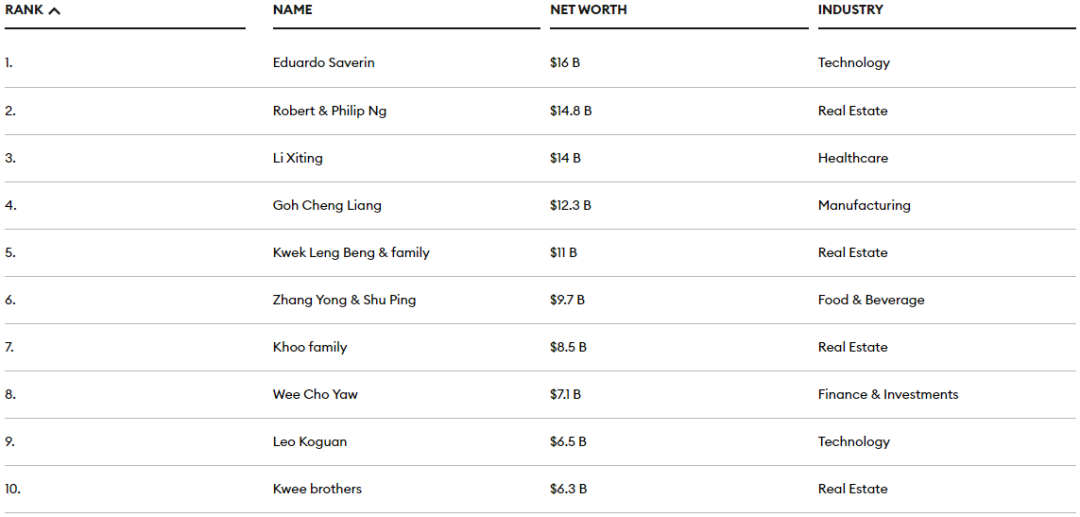Viewport: 1080px width, 517px height.
Task: Select the Khoo family entry
Action: pyautogui.click(x=309, y=347)
